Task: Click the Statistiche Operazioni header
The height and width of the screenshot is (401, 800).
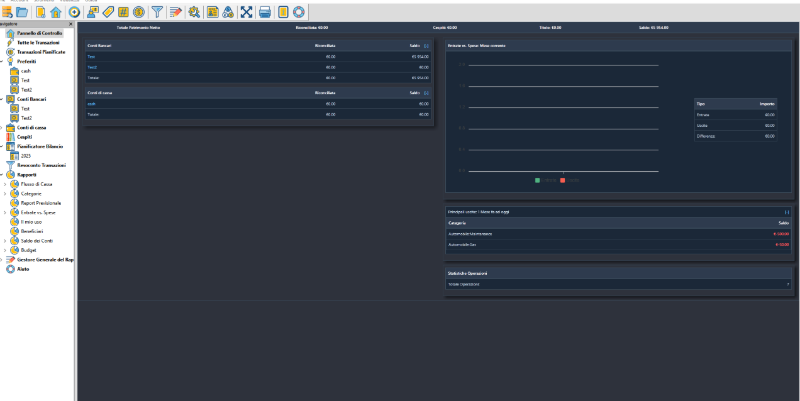Action: pyautogui.click(x=618, y=273)
